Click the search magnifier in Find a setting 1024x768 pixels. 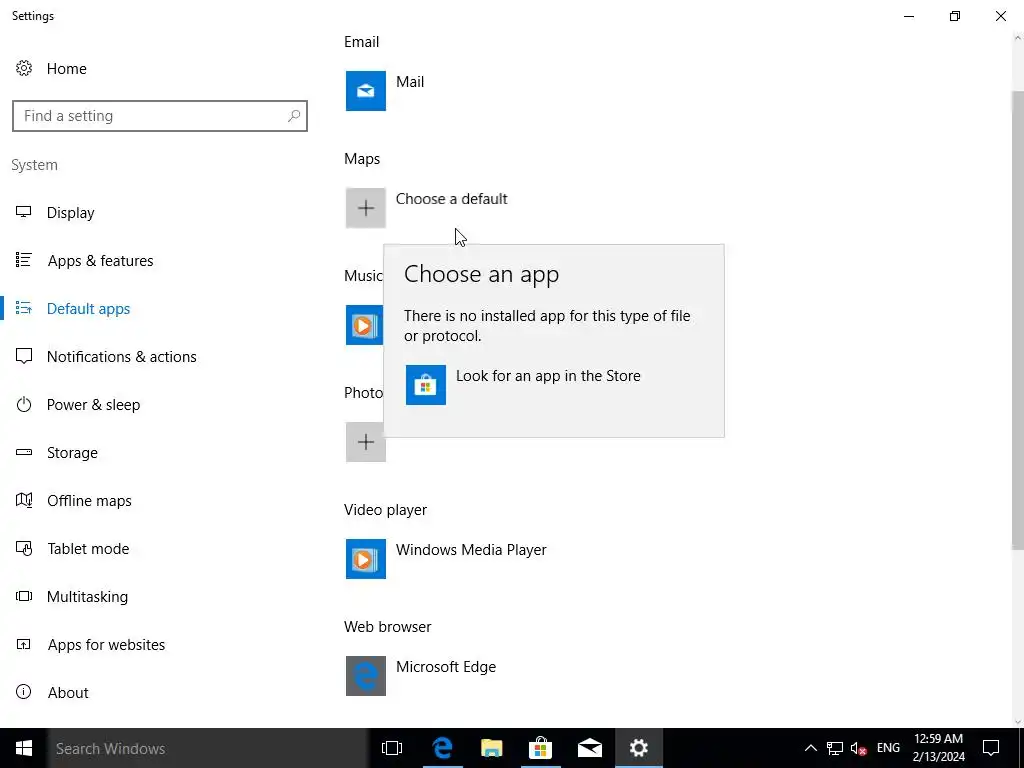tap(294, 116)
